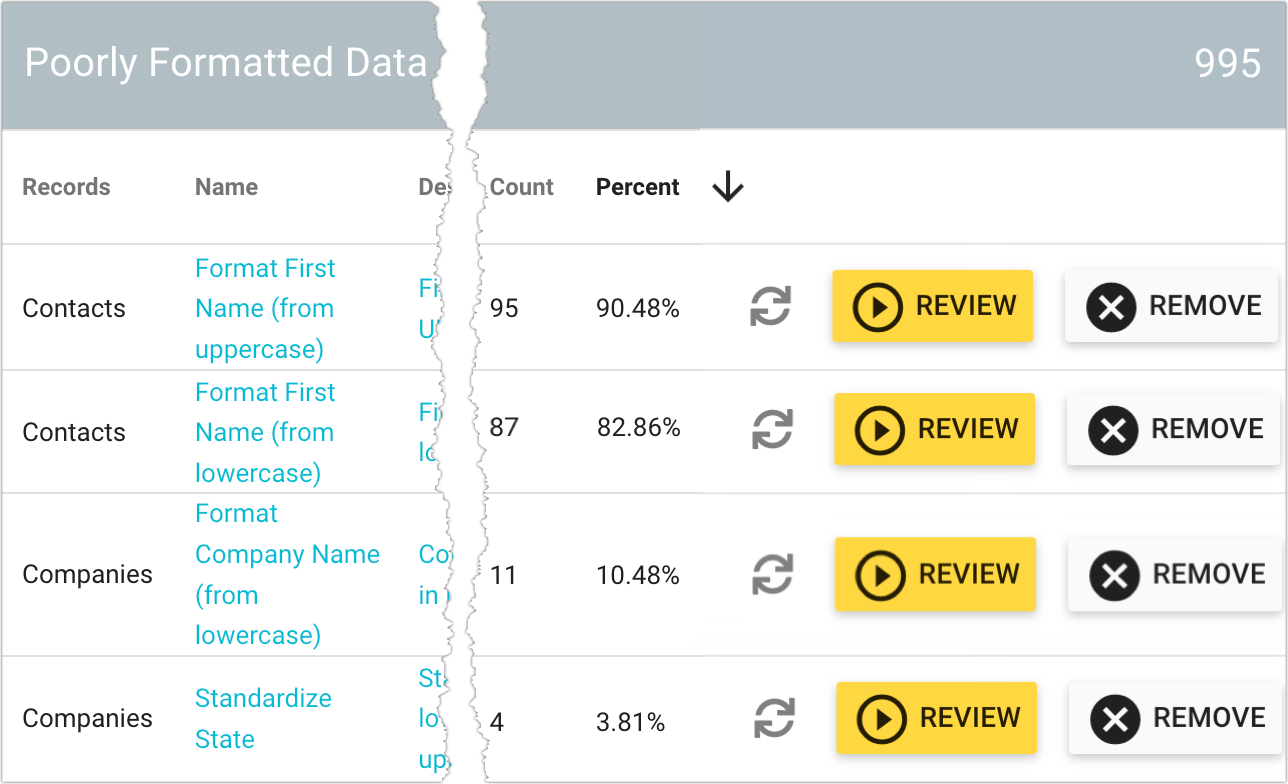This screenshot has width=1288, height=784.
Task: Open the Format Company Name (from lowercase) link
Action: click(288, 574)
